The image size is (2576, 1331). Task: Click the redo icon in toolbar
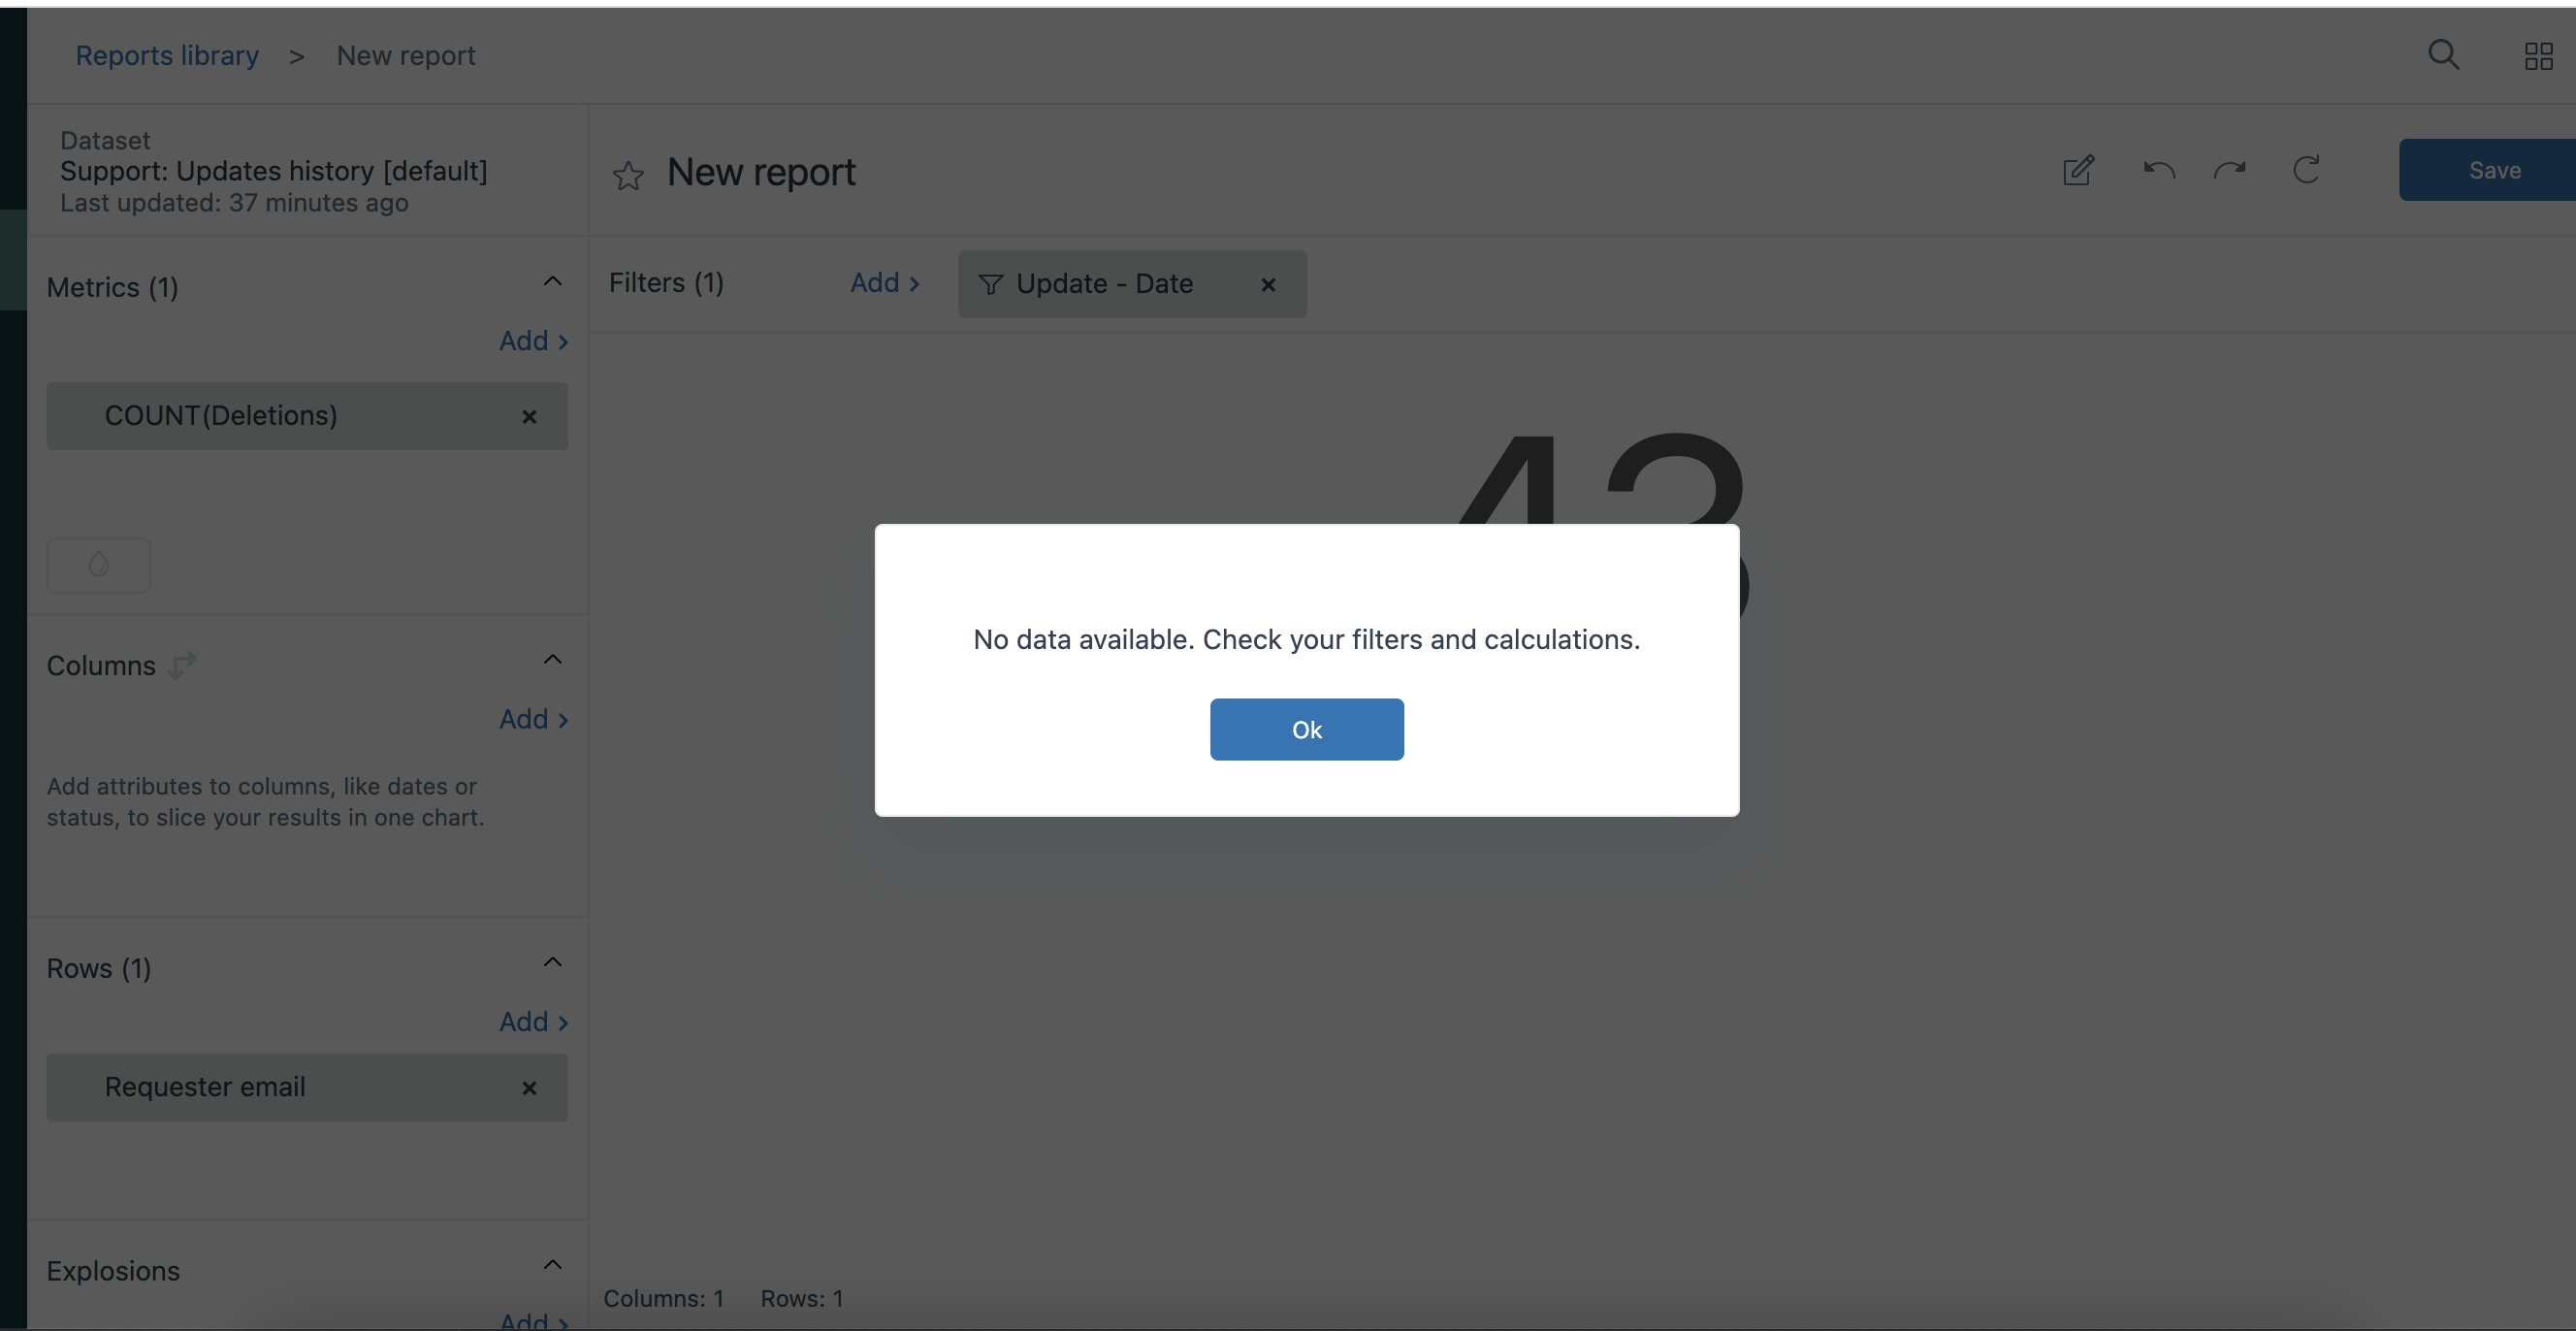click(2228, 170)
